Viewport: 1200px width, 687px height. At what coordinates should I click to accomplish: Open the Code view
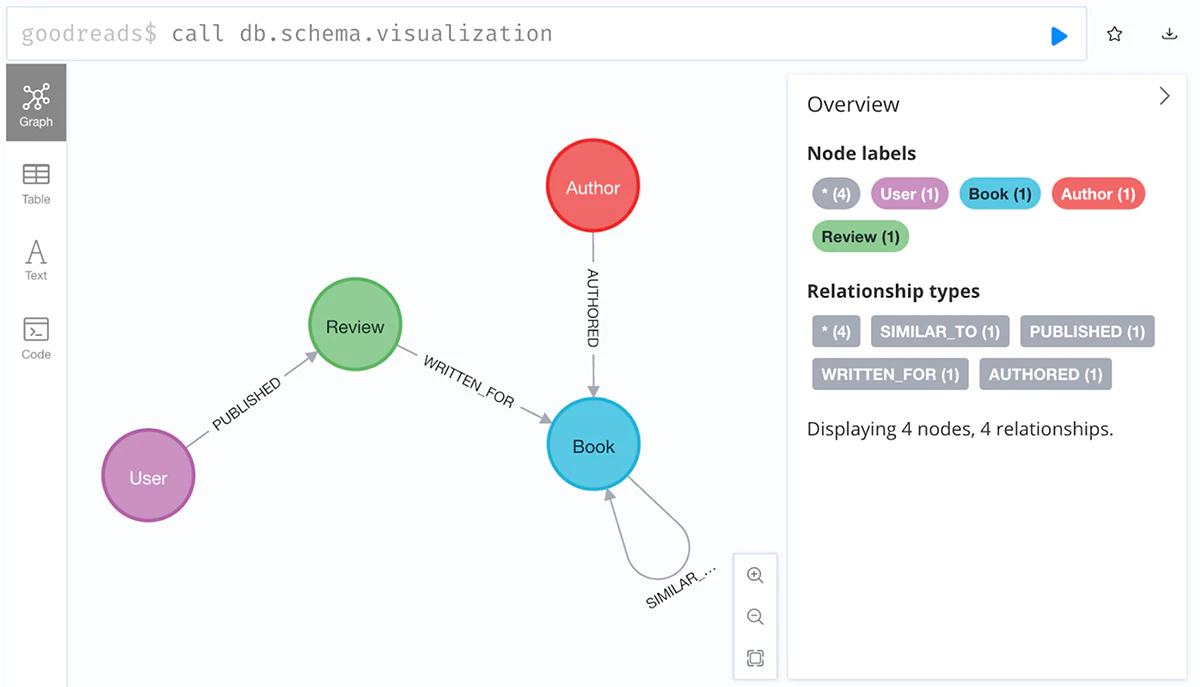tap(36, 337)
